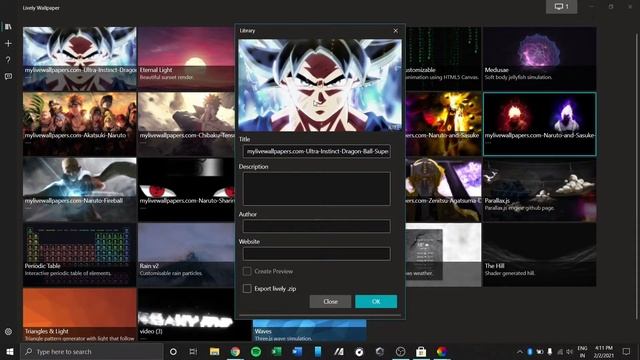Open Cortana circle icon on taskbar
The image size is (640, 360).
tap(173, 351)
